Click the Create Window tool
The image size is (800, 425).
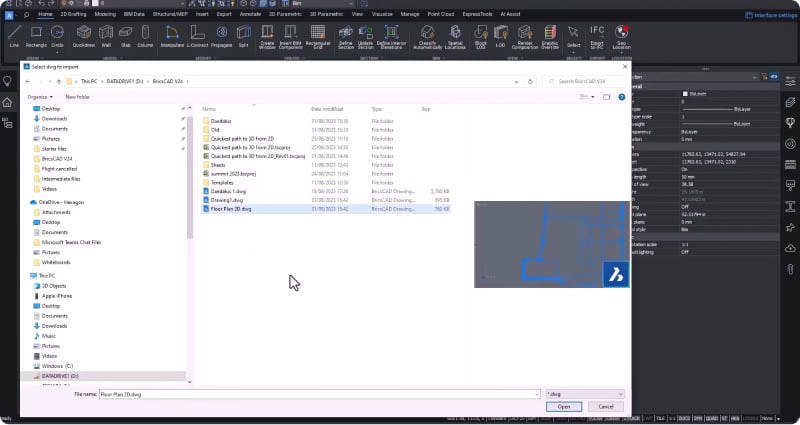(267, 37)
